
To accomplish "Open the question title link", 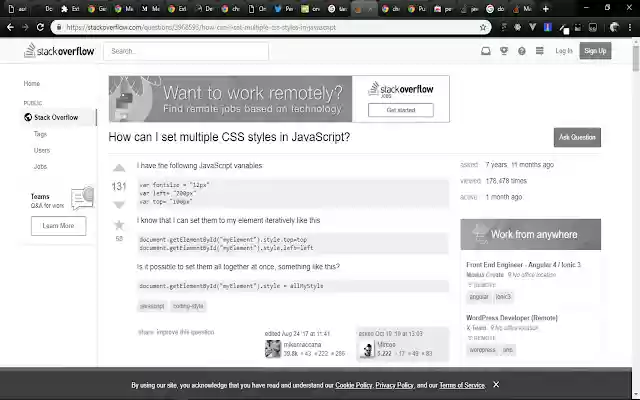I will click(229, 137).
